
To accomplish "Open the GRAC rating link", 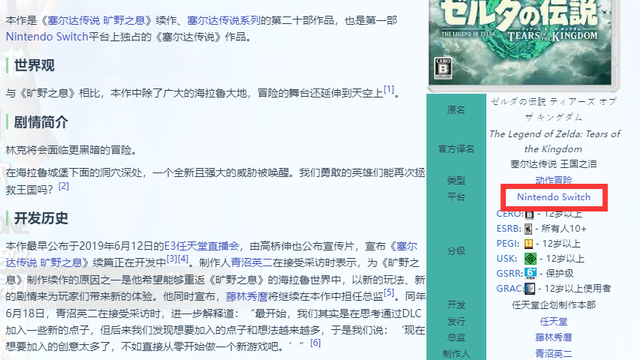I will (509, 289).
